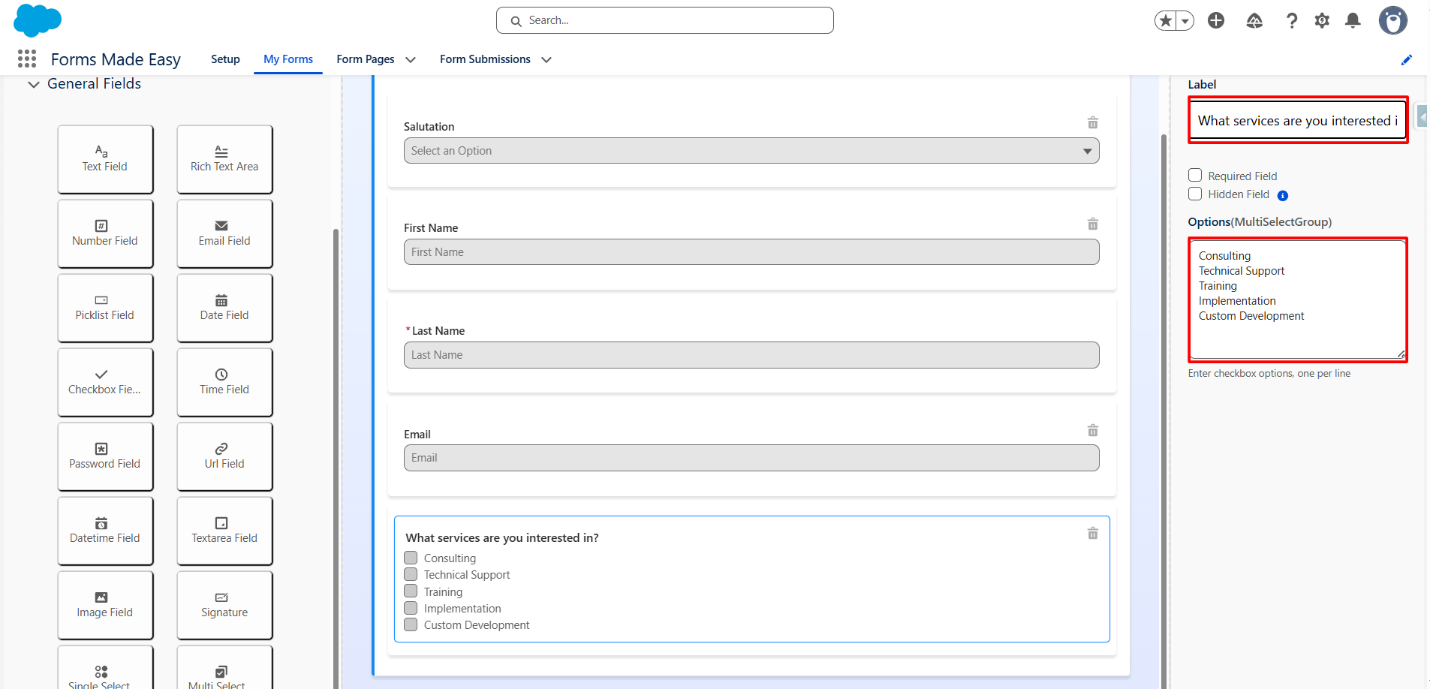The width and height of the screenshot is (1430, 689).
Task: Open the Setup tab
Action: click(225, 59)
